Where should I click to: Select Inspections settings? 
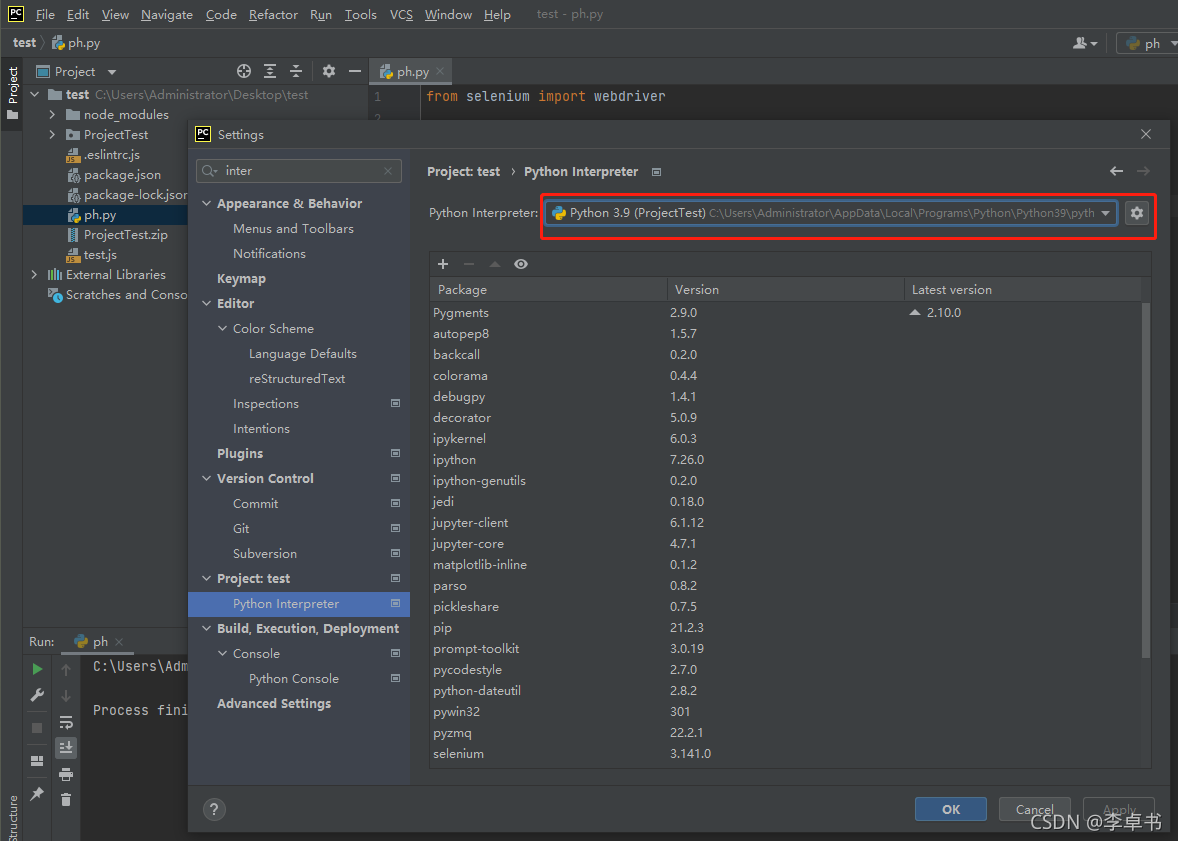(x=265, y=404)
